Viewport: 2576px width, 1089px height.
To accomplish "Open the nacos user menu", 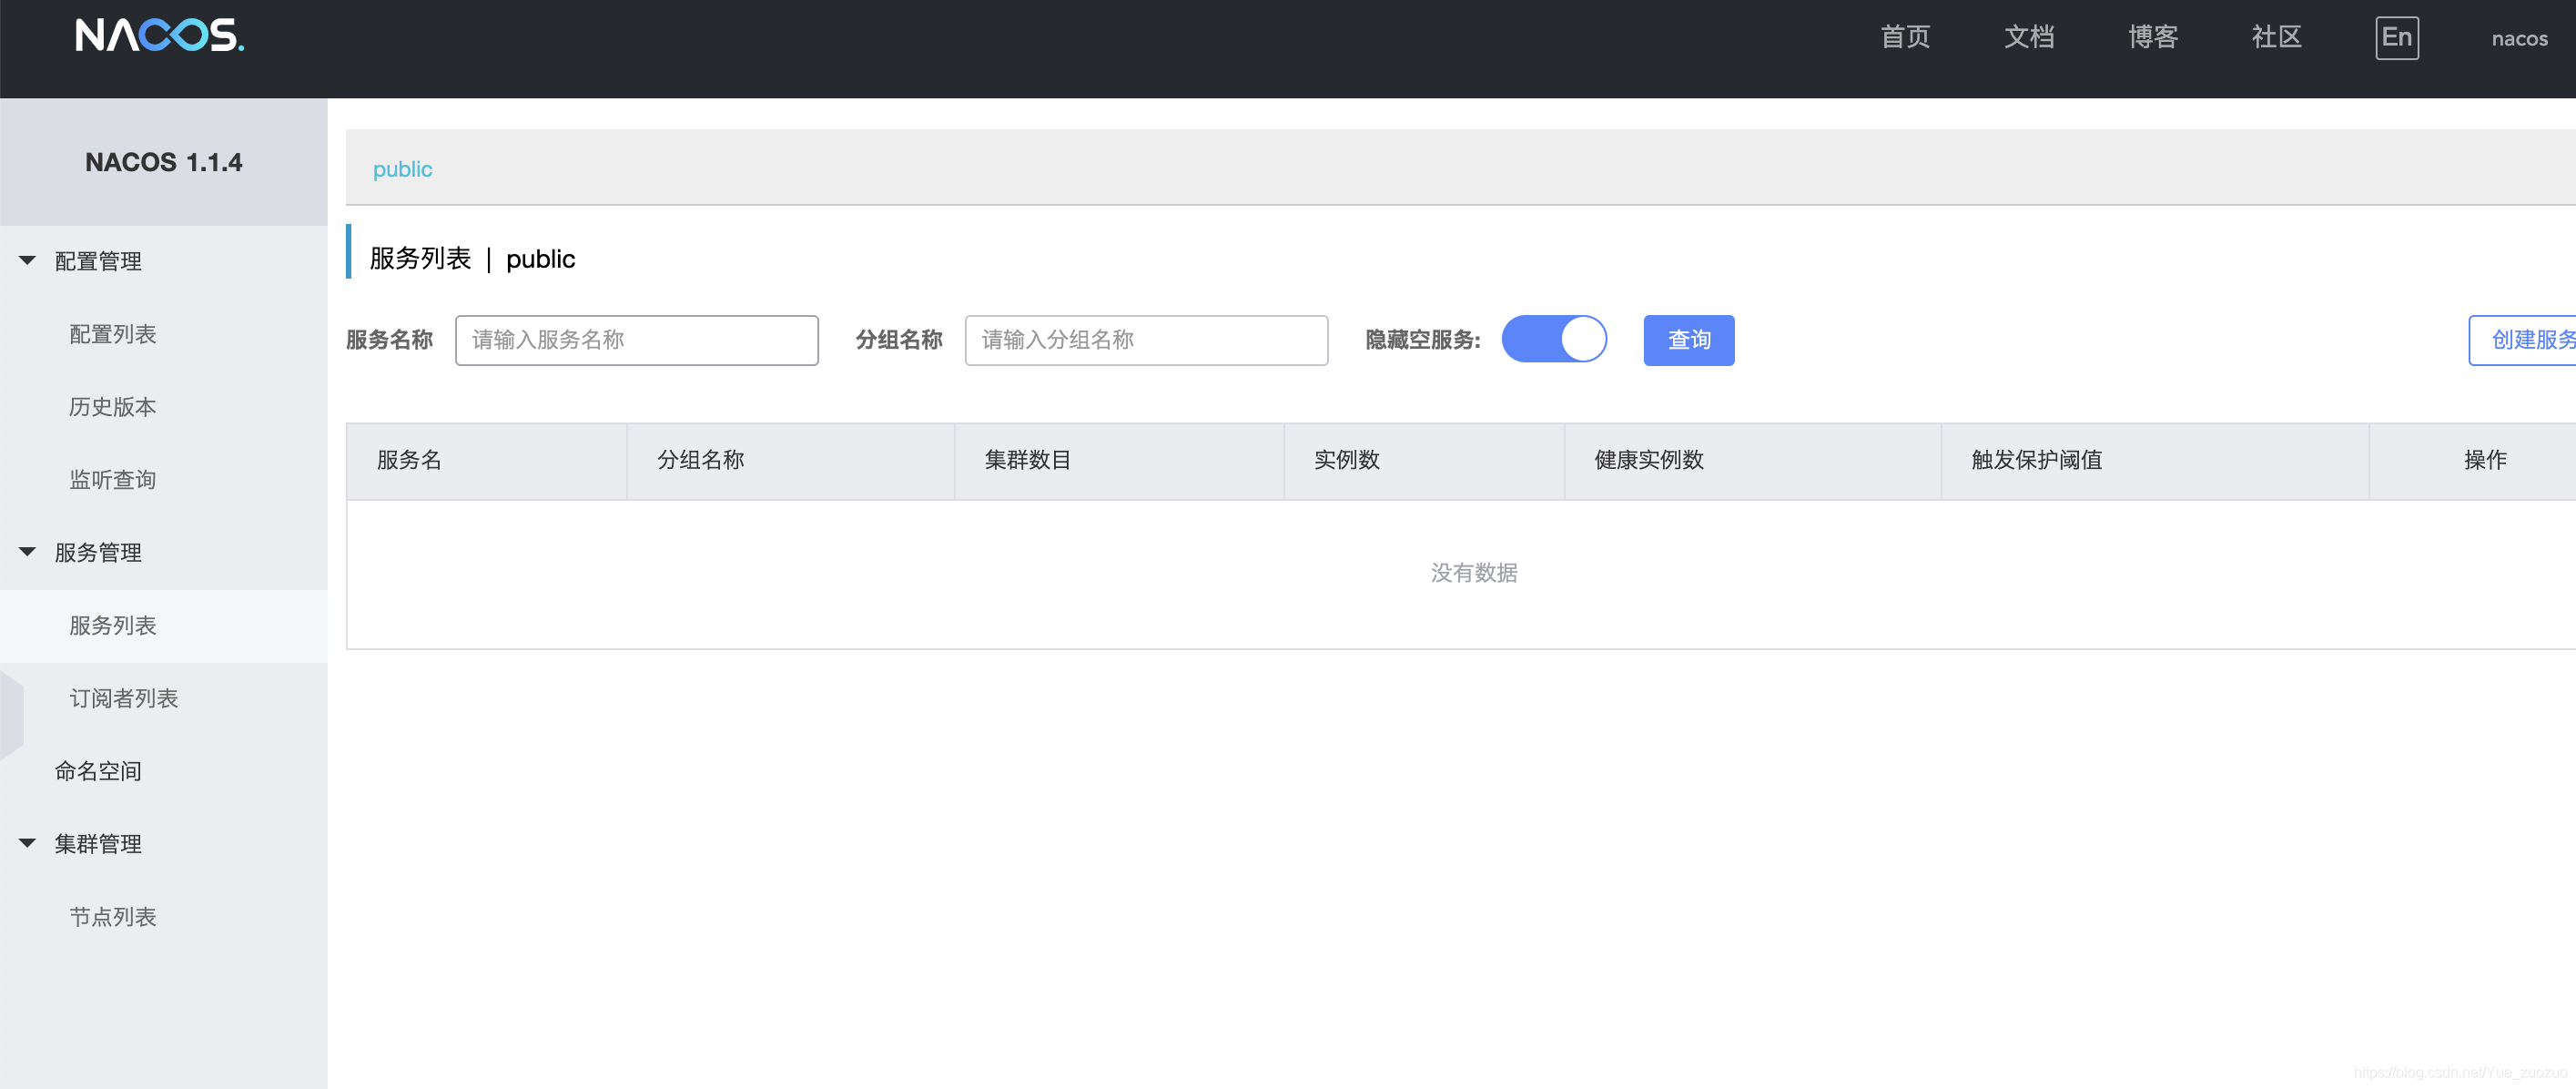I will tap(2519, 38).
